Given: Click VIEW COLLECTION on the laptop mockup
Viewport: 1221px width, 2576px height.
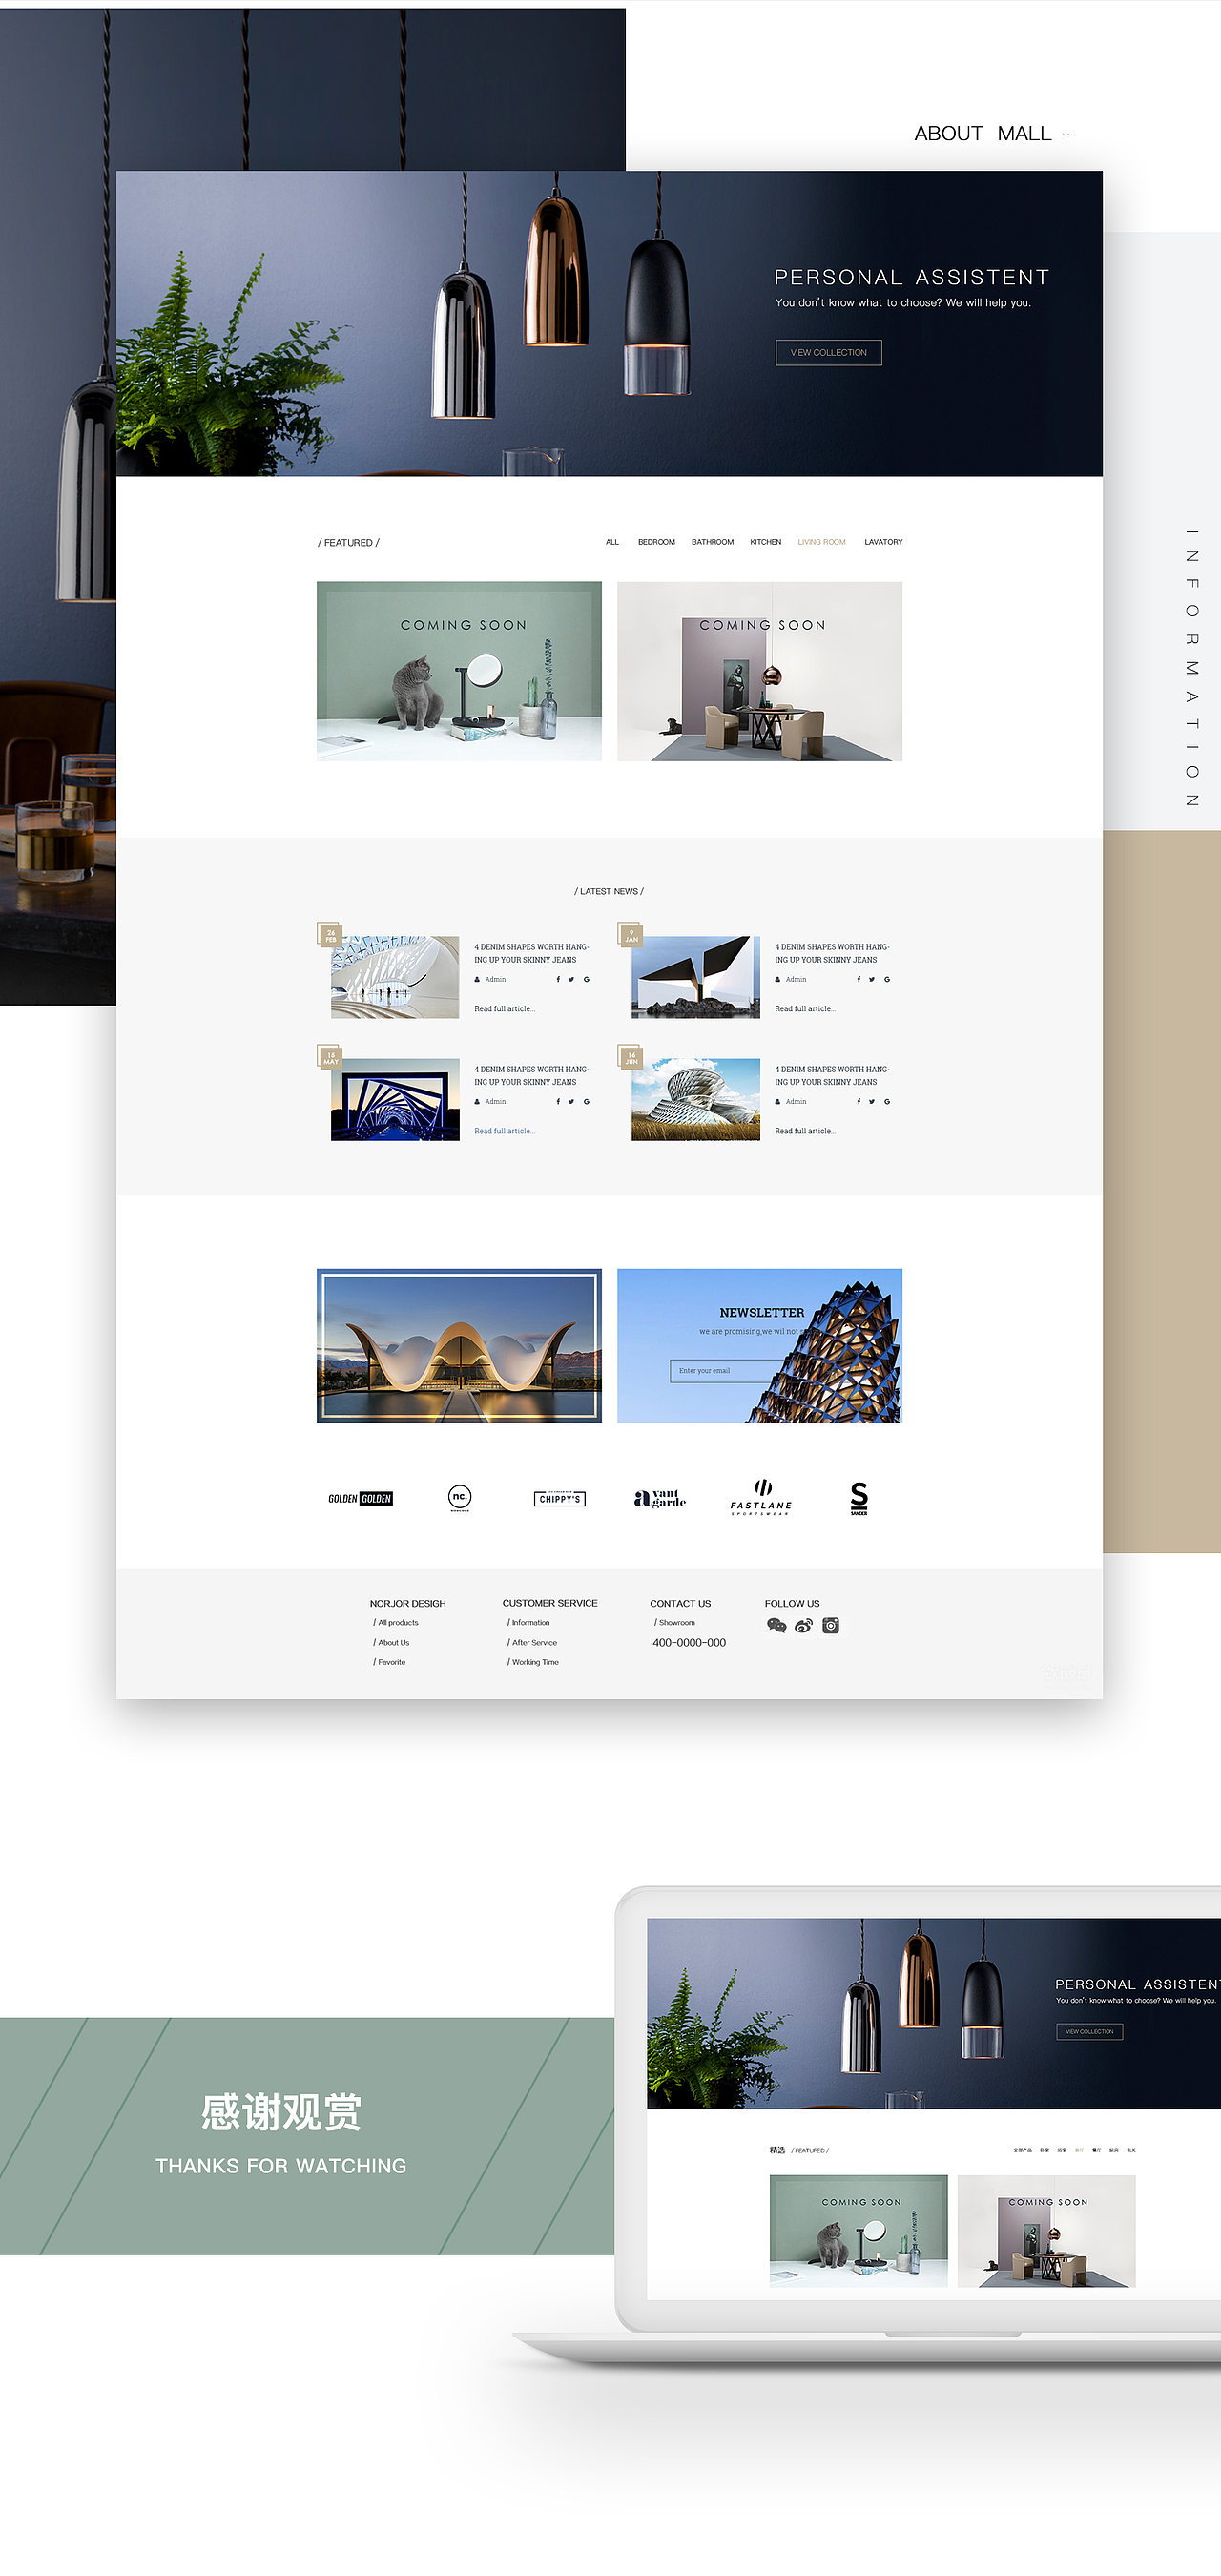Looking at the screenshot, I should pyautogui.click(x=1089, y=2031).
